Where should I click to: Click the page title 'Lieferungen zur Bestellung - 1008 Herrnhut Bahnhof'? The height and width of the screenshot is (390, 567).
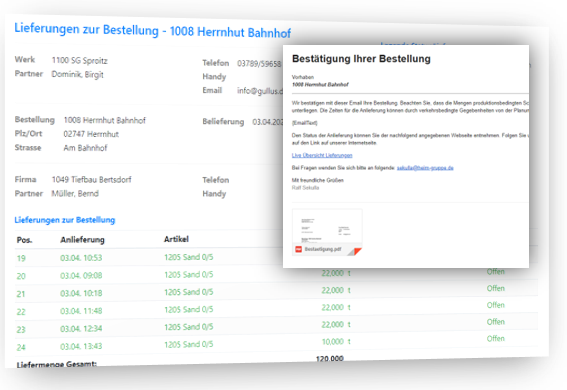tap(153, 30)
